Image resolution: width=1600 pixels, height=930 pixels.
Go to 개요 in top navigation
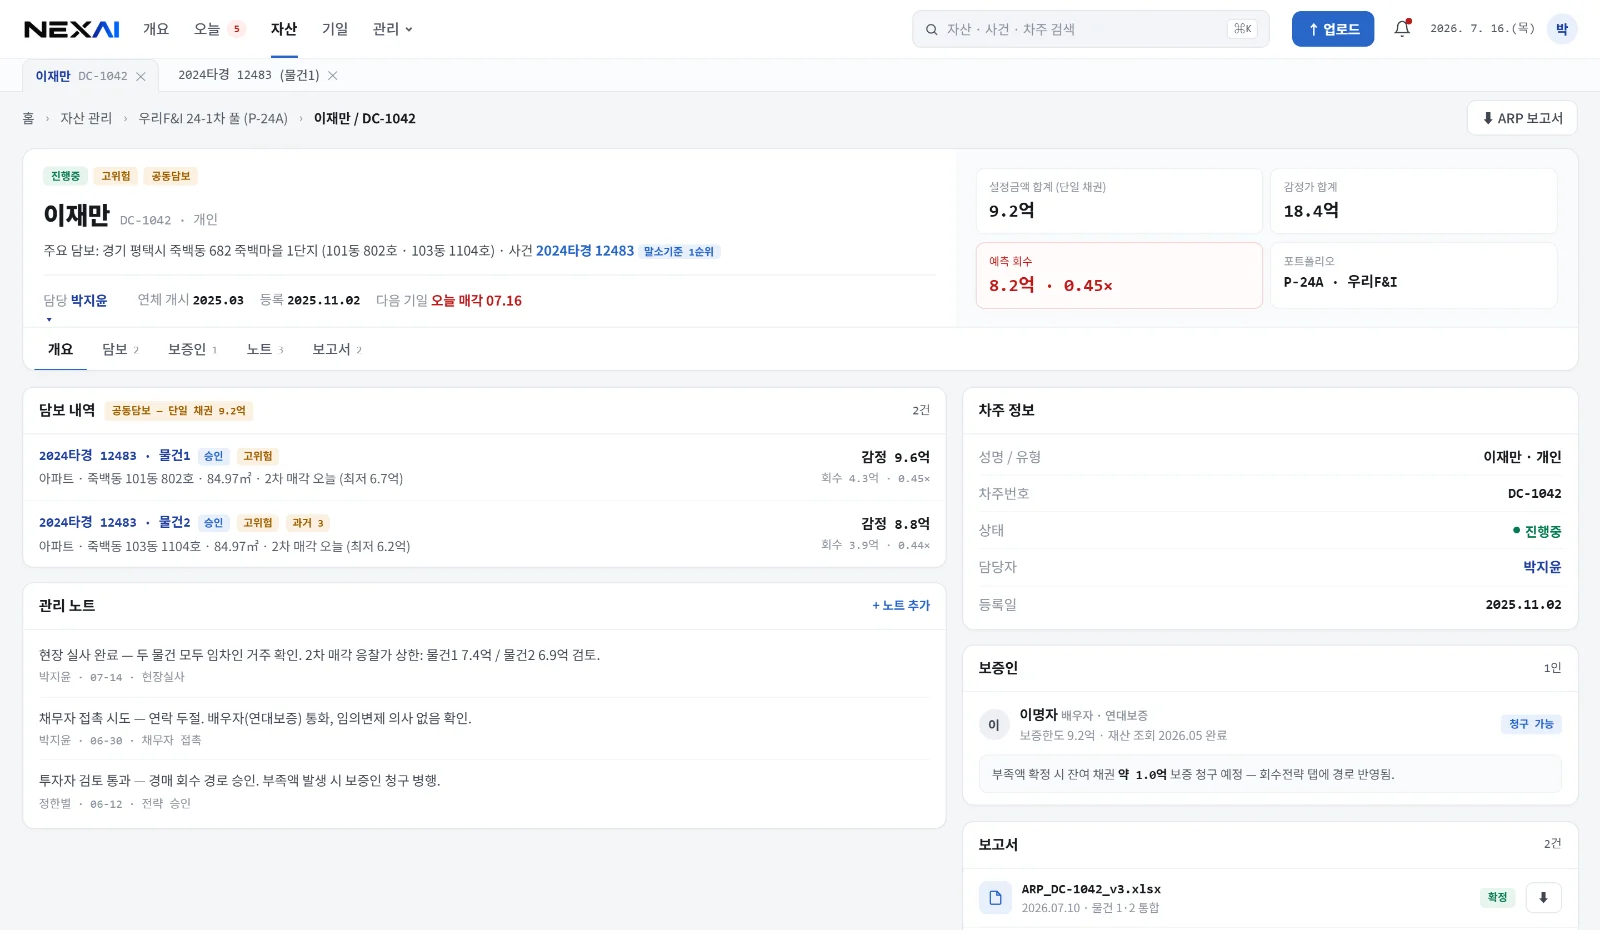click(156, 29)
